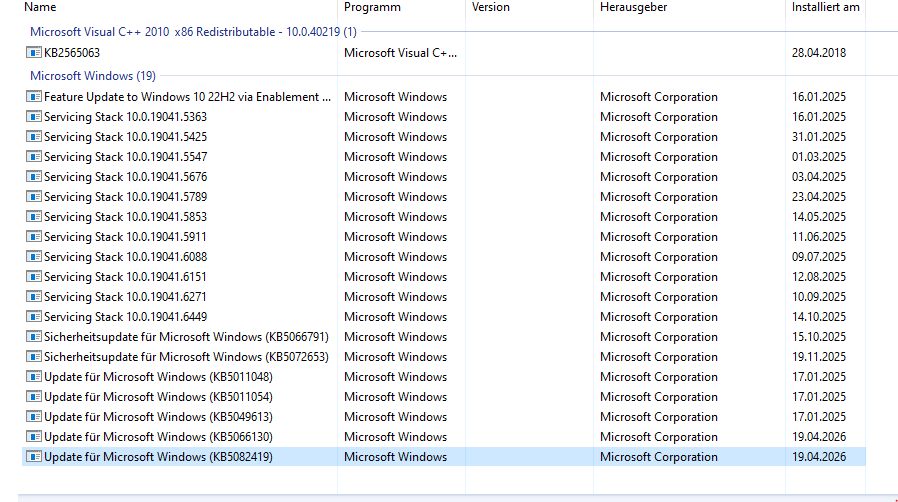Click the install date 11.06.2025
898x502 pixels.
pyautogui.click(x=819, y=237)
